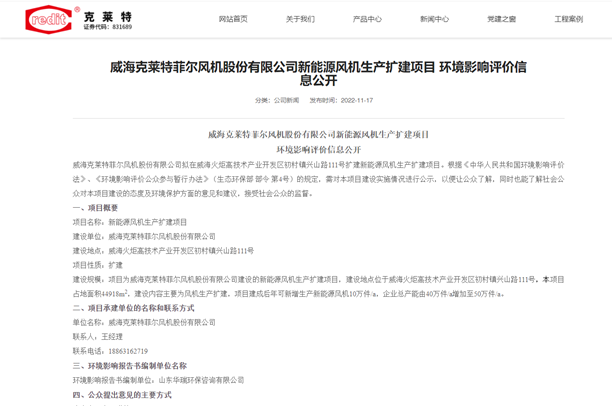Click the centered body title 新能源风机生产扩建项目
This screenshot has width=612, height=406.
[x=318, y=135]
